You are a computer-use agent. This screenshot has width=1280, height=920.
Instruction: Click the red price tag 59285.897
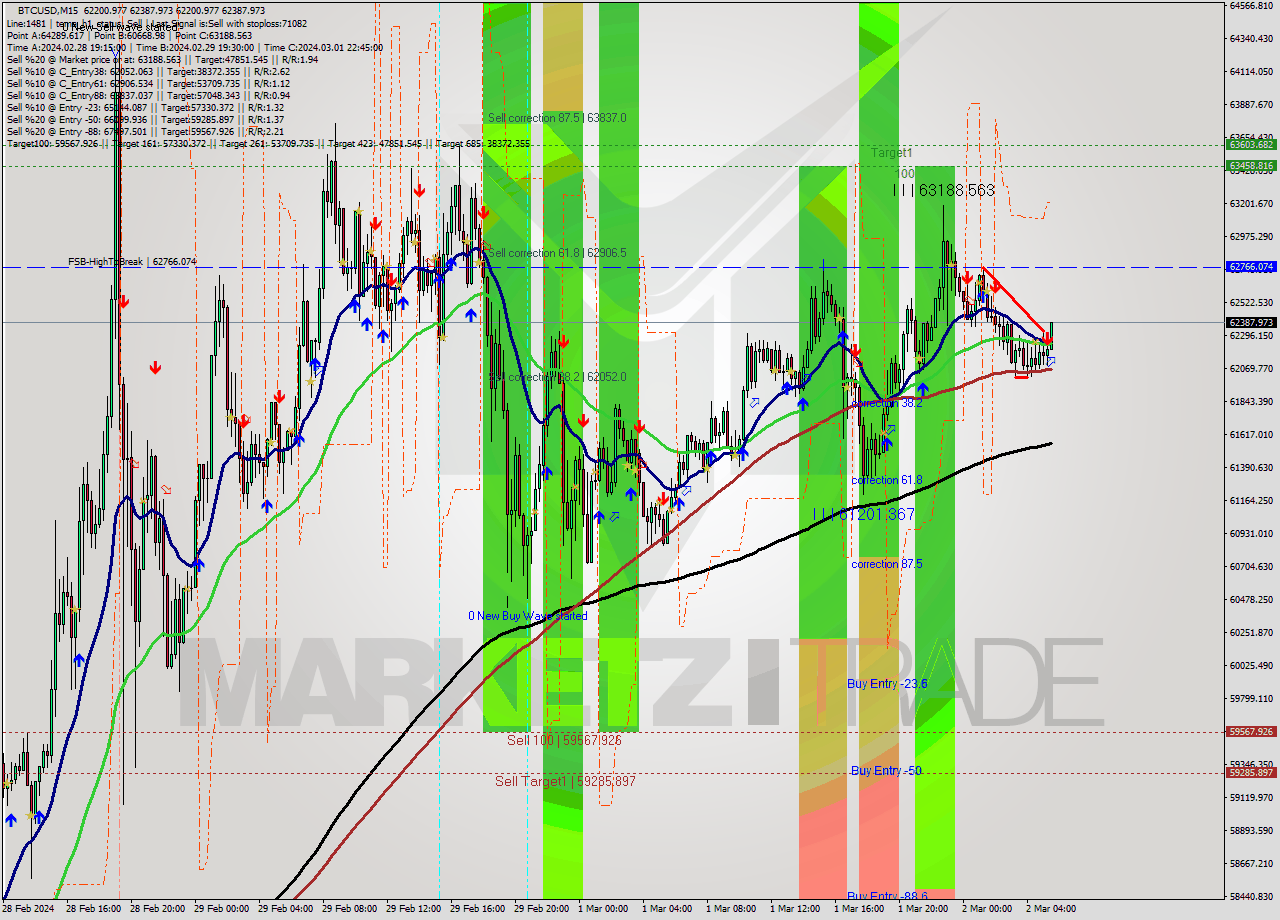1250,773
